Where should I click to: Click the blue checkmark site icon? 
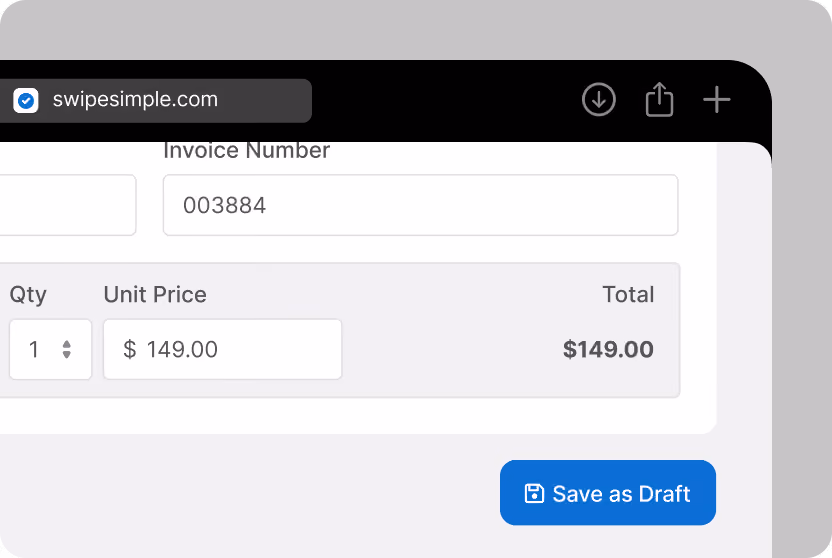pyautogui.click(x=25, y=100)
